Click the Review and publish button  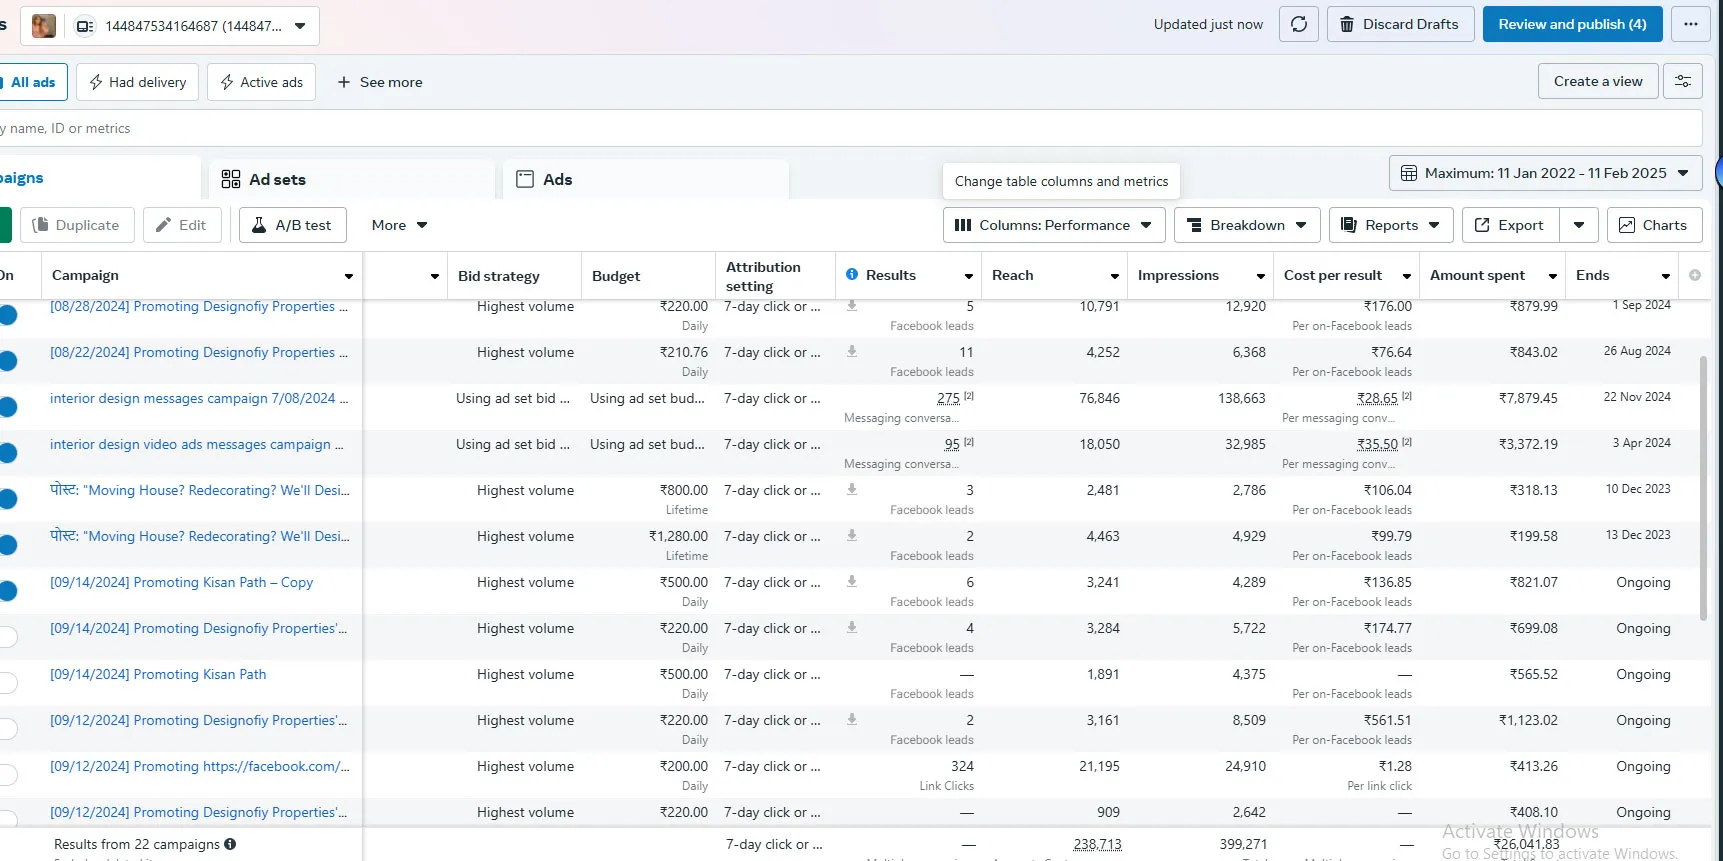point(1571,24)
